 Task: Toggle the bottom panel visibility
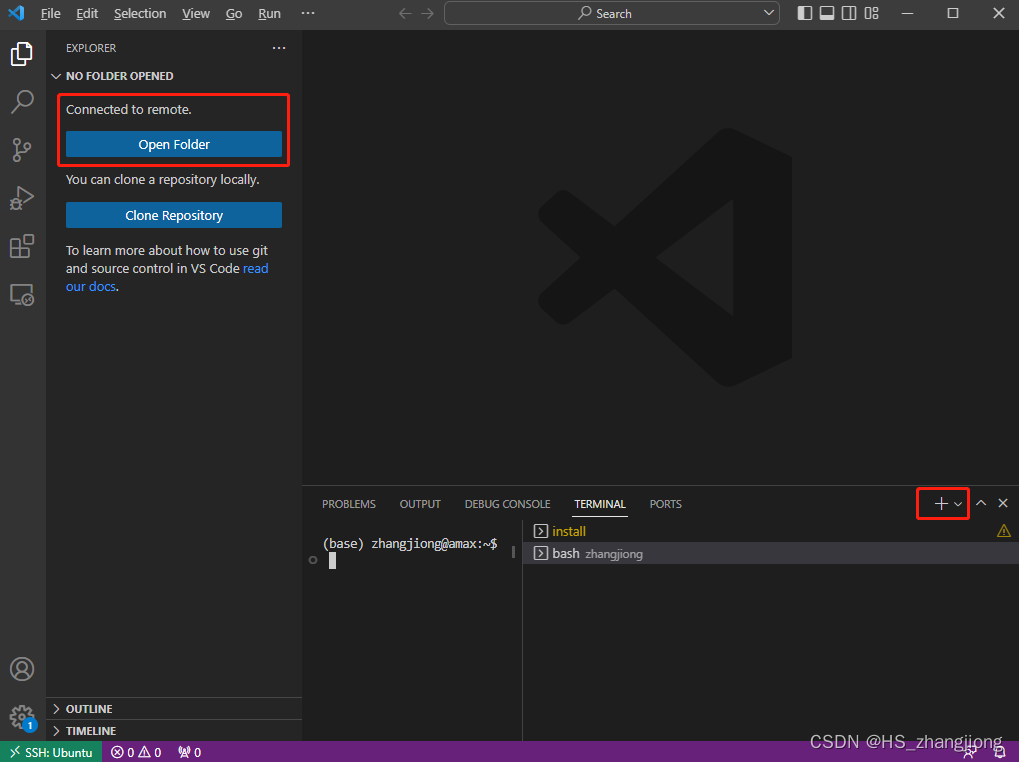pos(827,13)
